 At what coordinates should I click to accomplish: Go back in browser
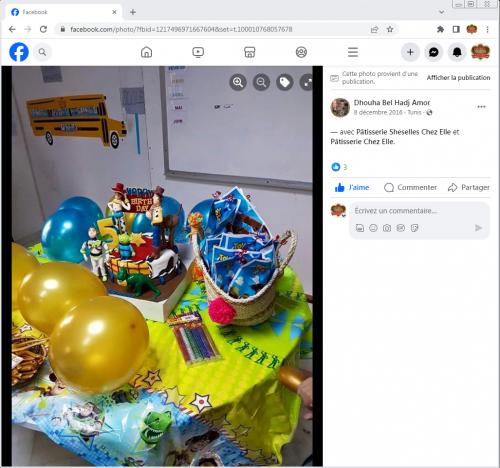12,29
